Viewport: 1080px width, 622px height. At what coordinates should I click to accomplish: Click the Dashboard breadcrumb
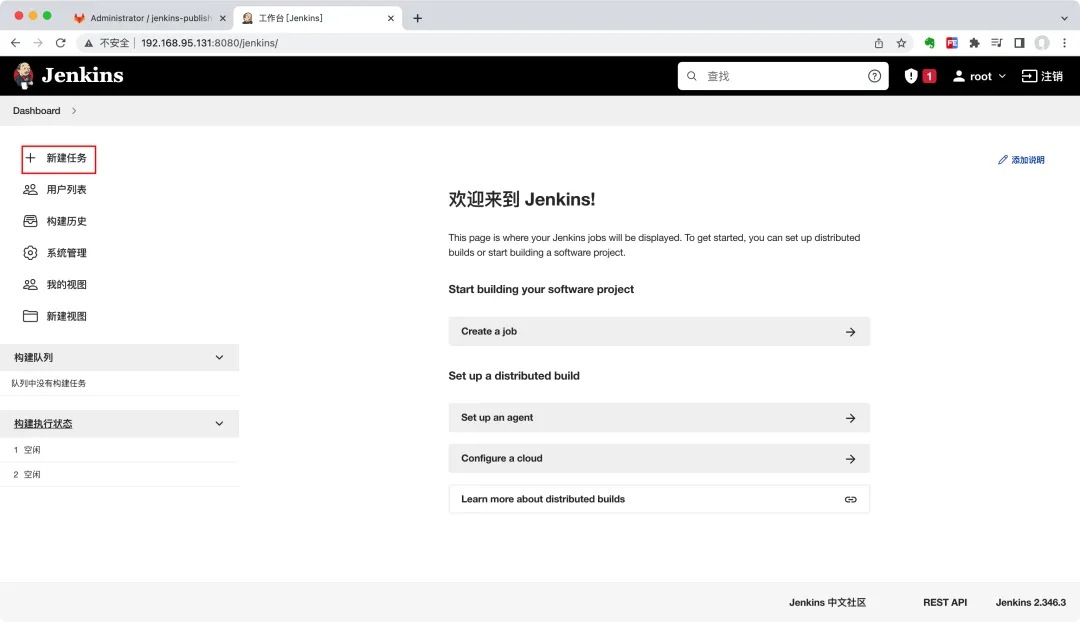click(37, 111)
